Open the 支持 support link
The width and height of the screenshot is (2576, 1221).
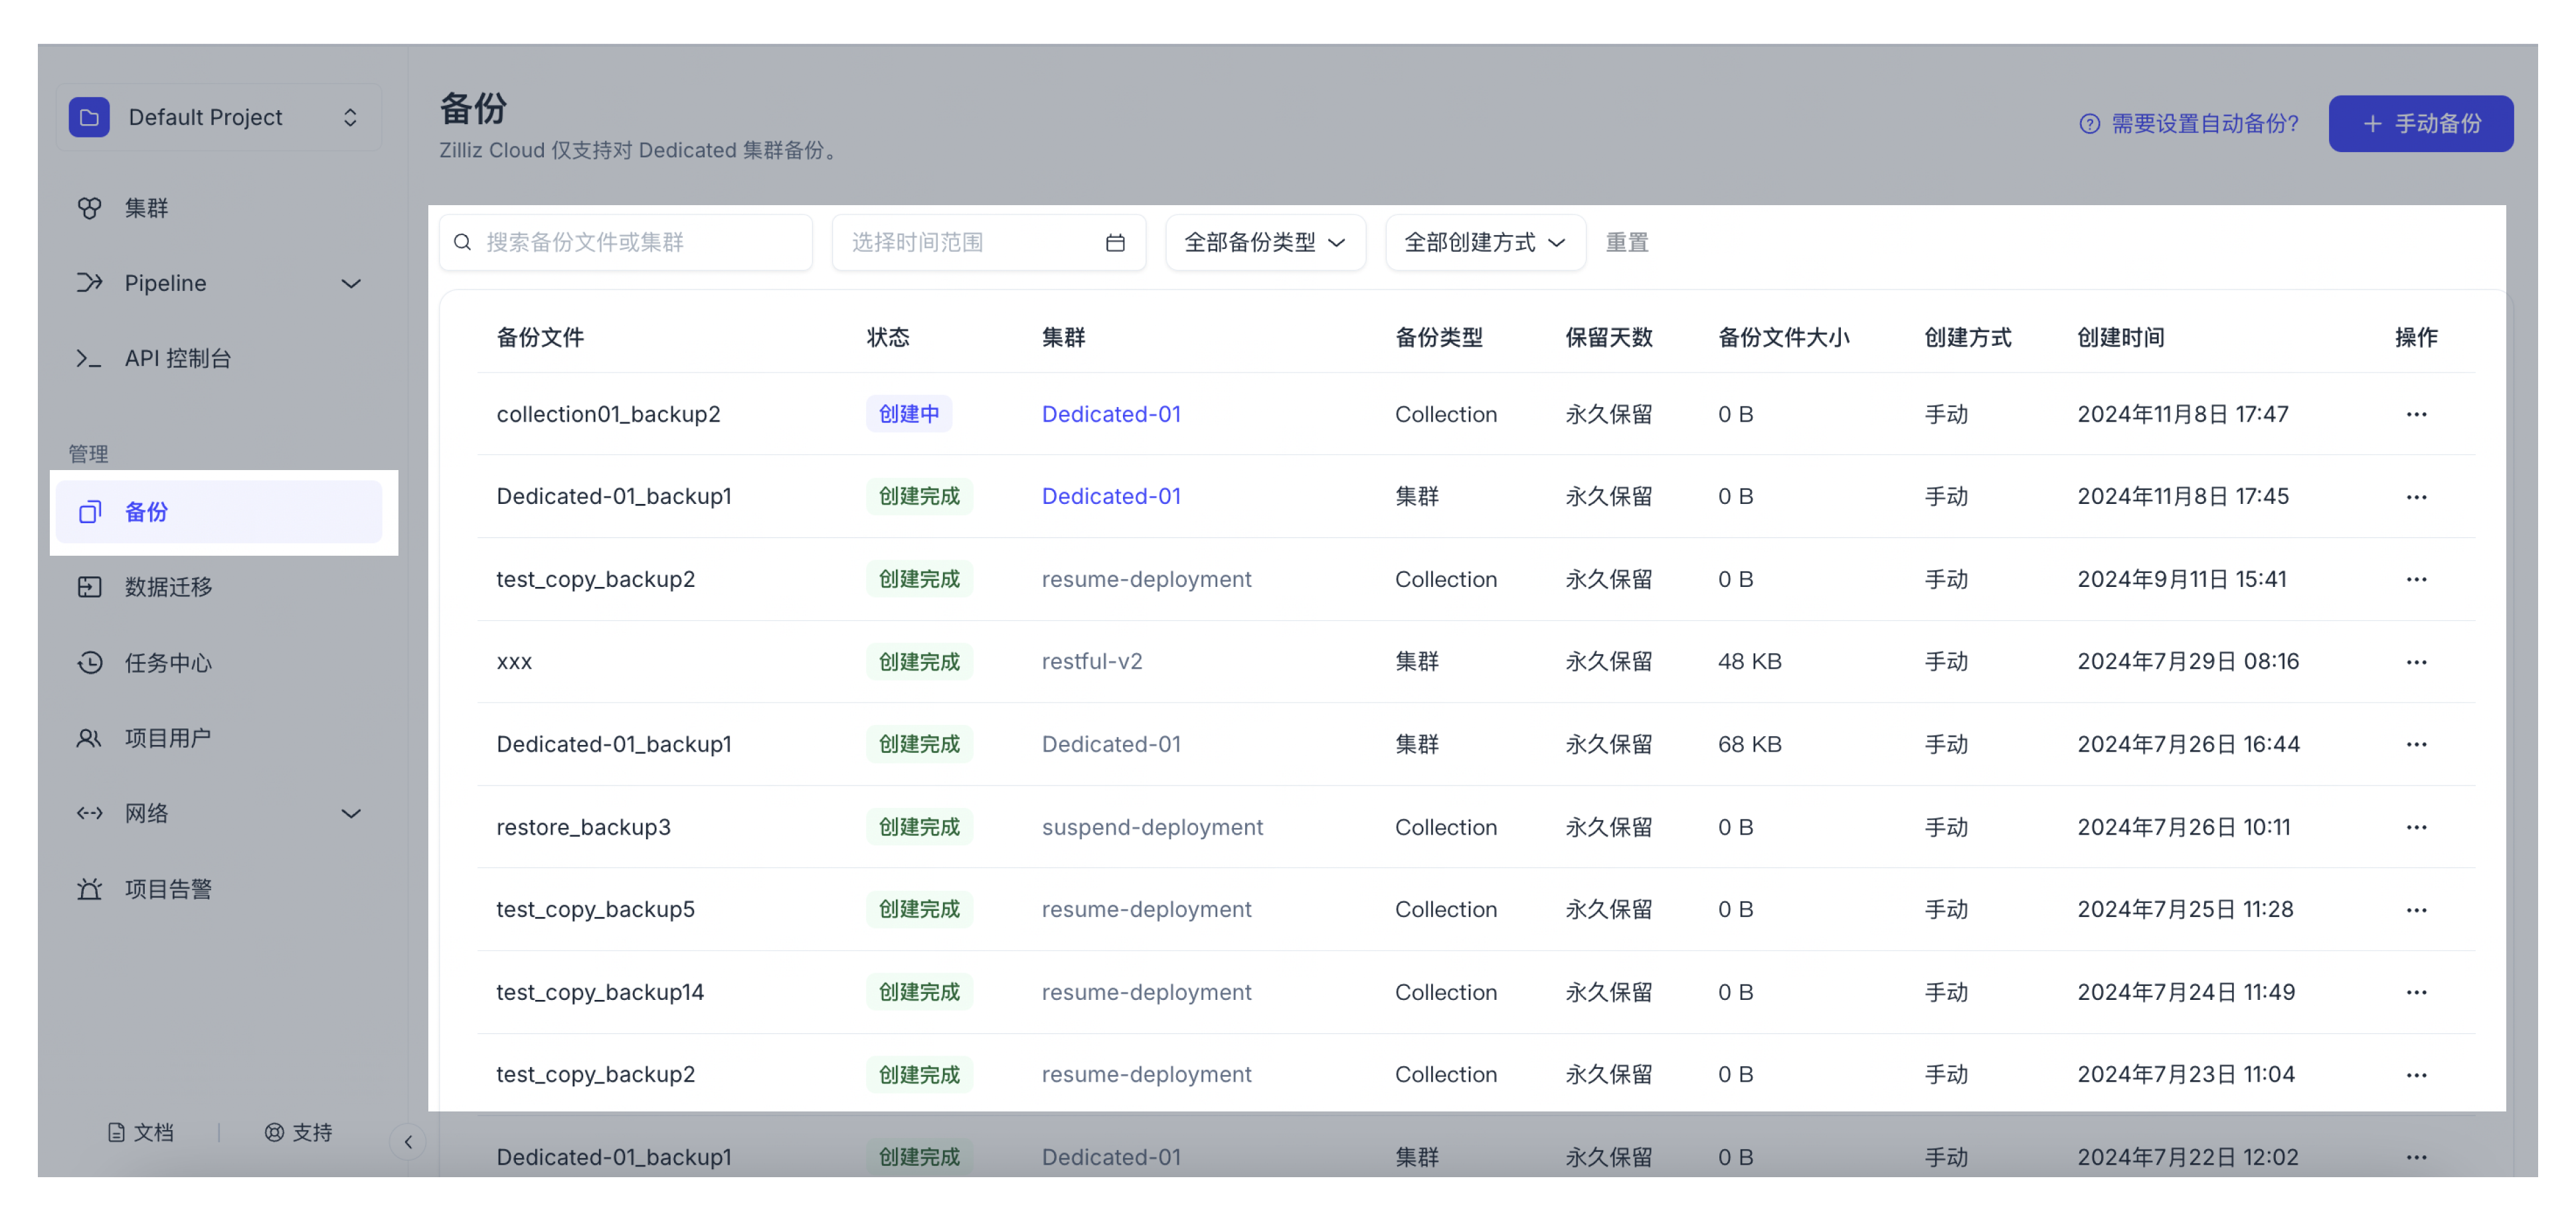298,1132
